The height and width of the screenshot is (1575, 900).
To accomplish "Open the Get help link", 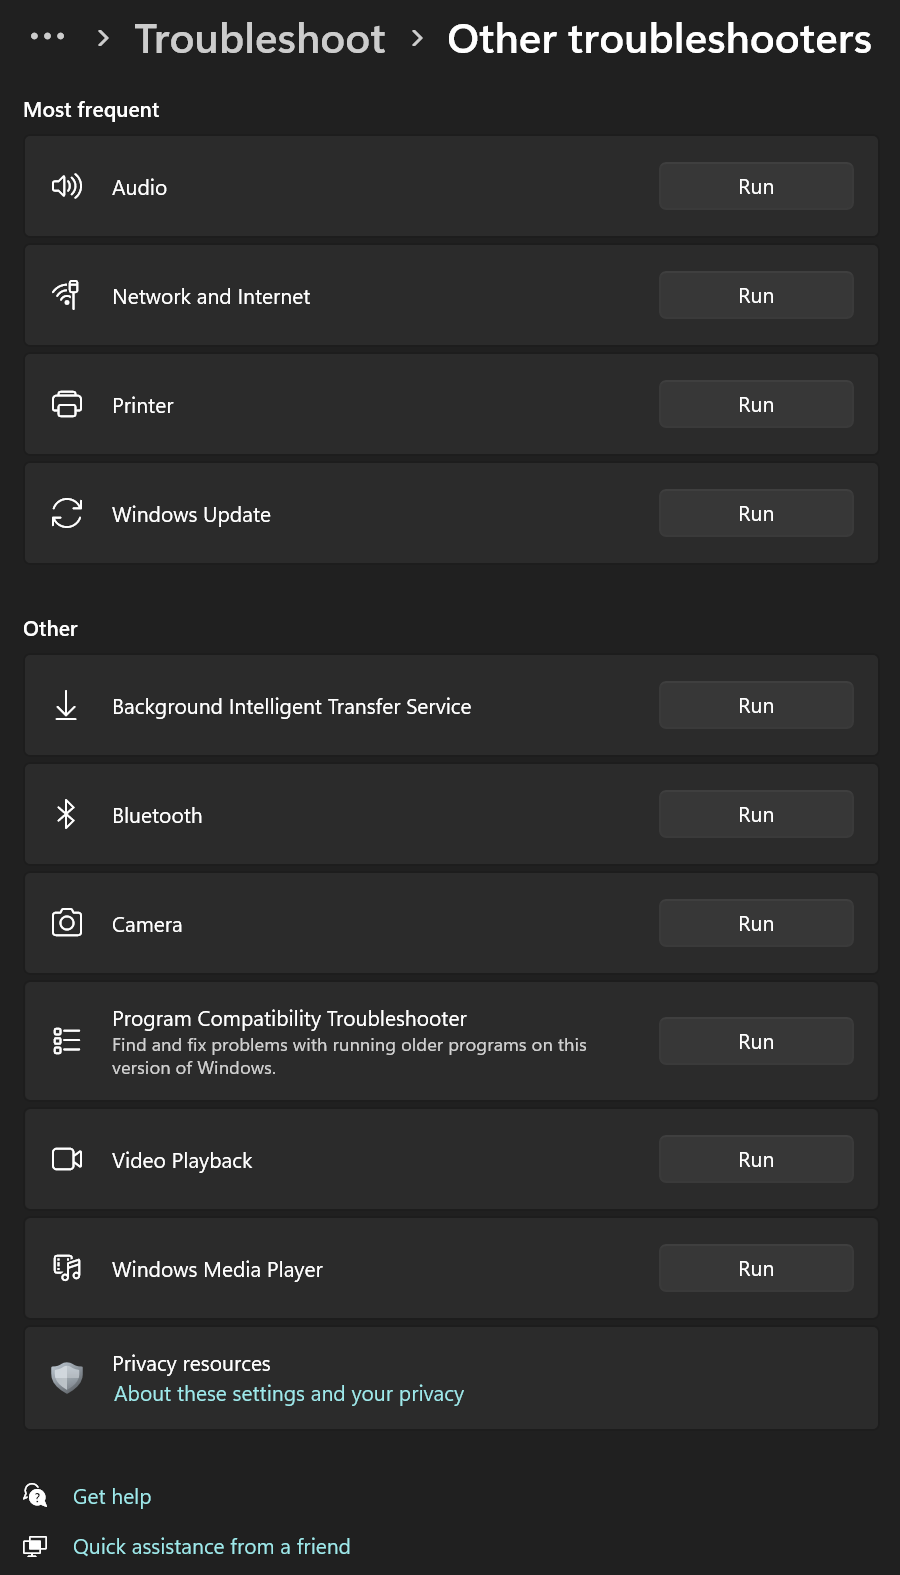I will coord(112,1497).
